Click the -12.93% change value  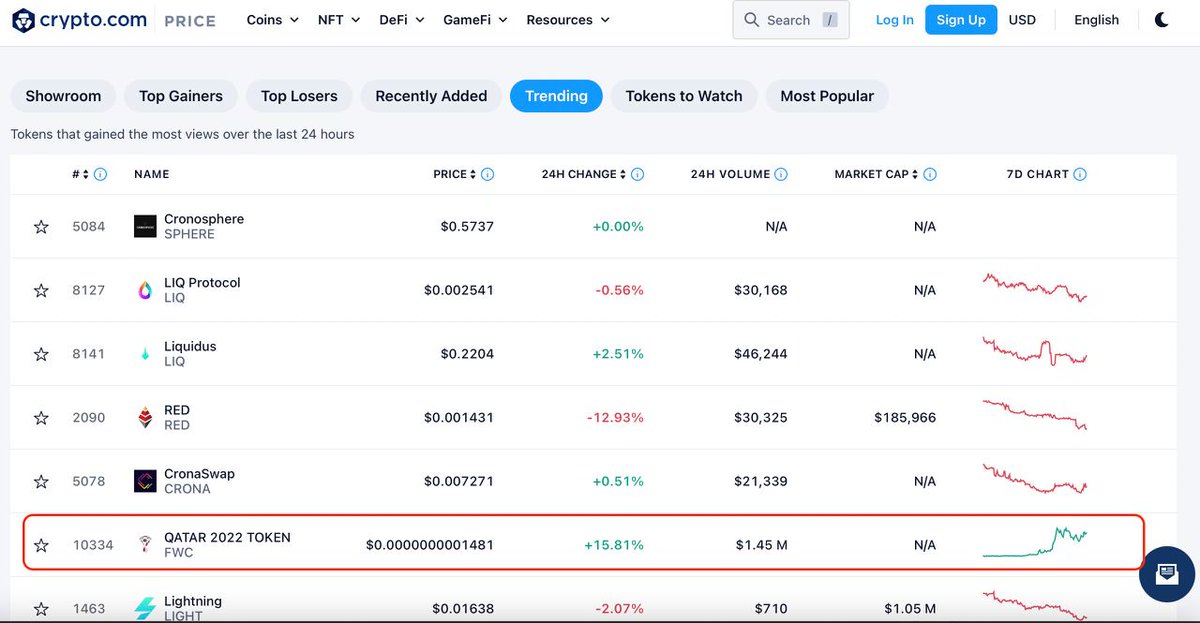(615, 418)
